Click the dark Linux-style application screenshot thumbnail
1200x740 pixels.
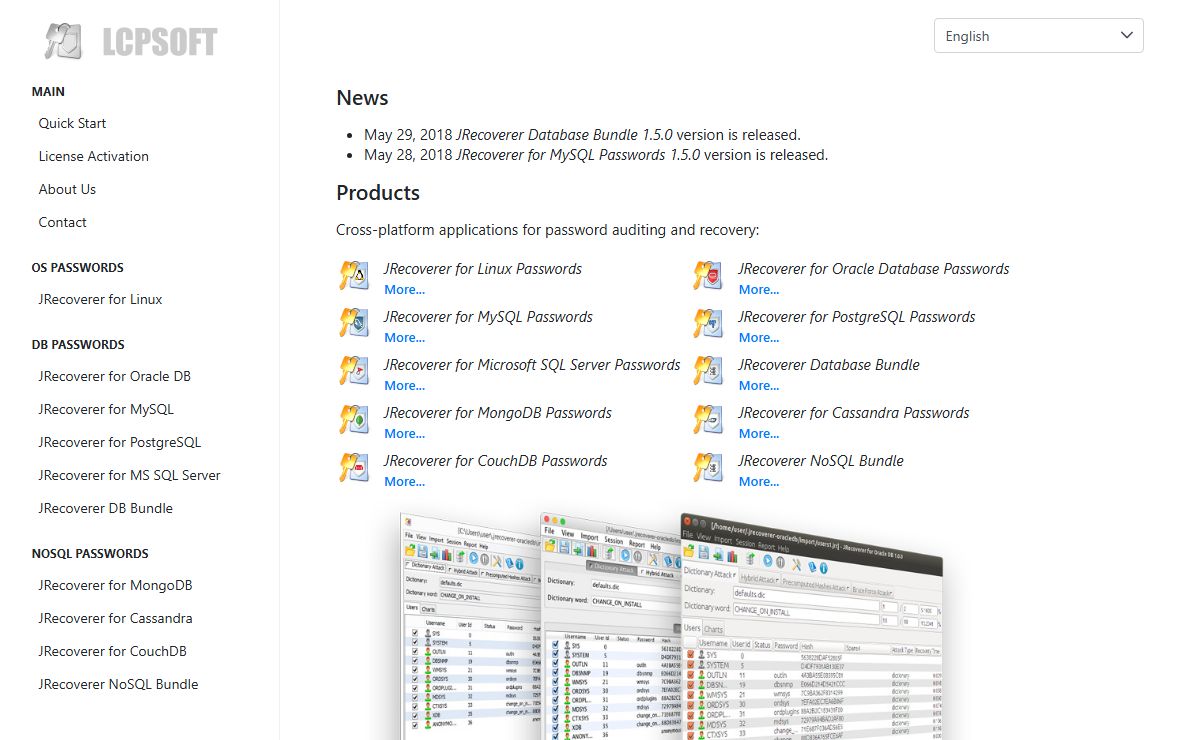(x=811, y=628)
